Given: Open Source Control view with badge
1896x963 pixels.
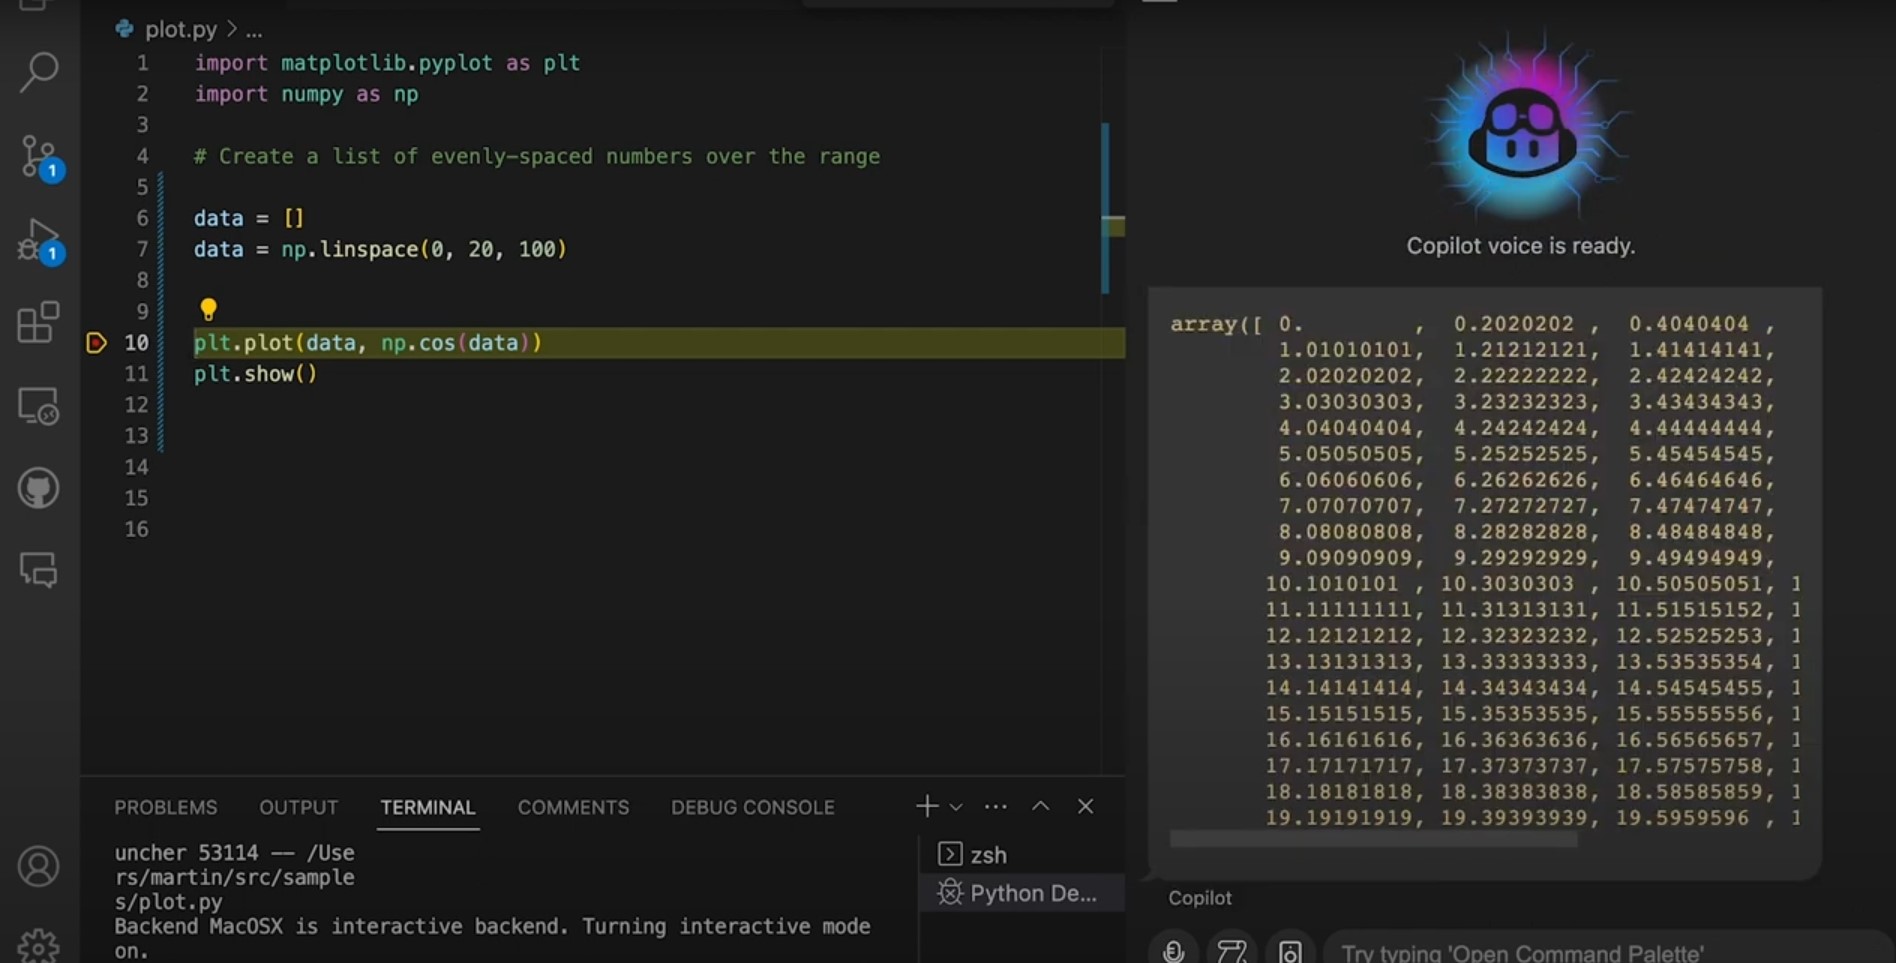Looking at the screenshot, I should [x=40, y=157].
